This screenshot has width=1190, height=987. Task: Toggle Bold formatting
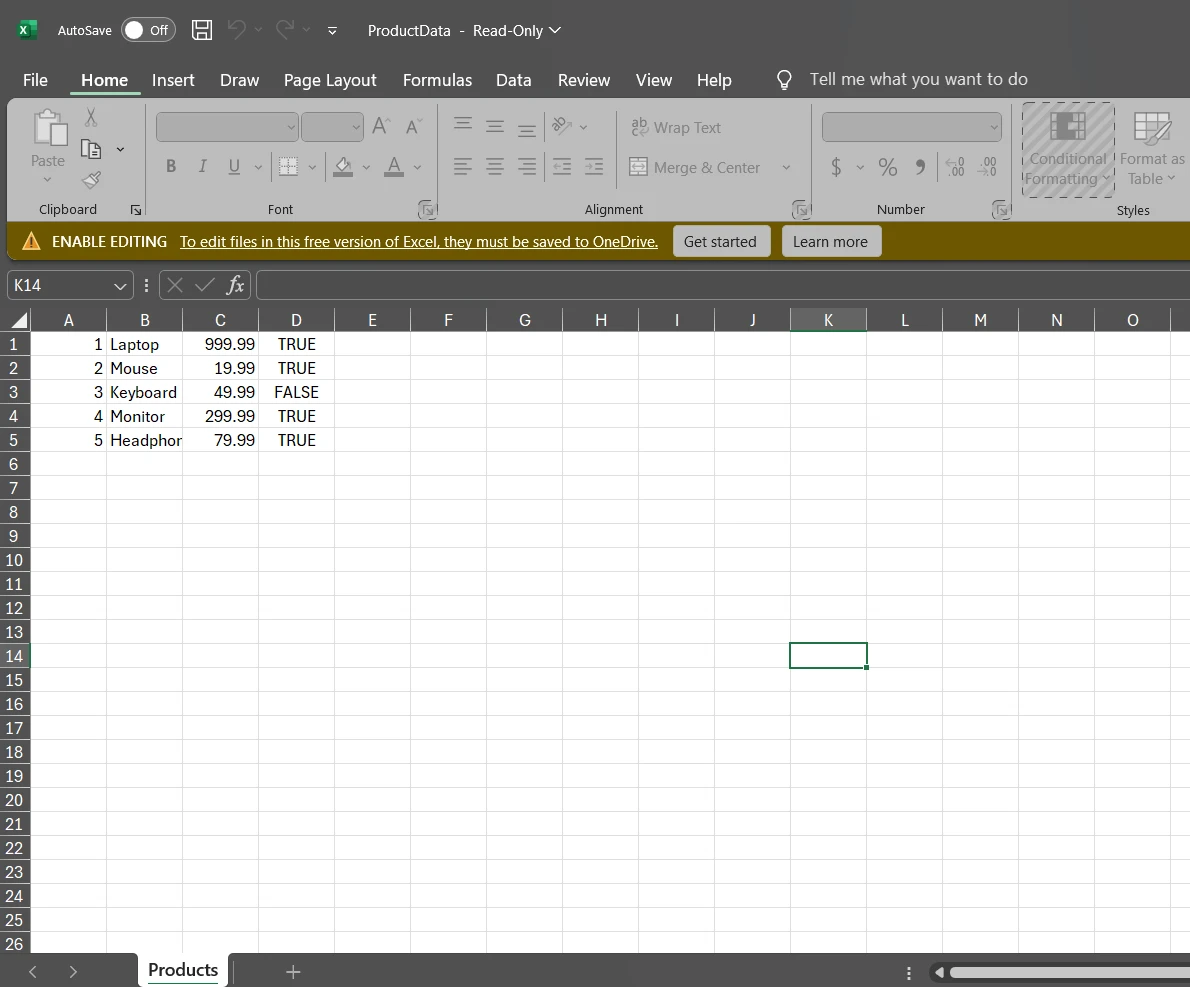tap(171, 167)
